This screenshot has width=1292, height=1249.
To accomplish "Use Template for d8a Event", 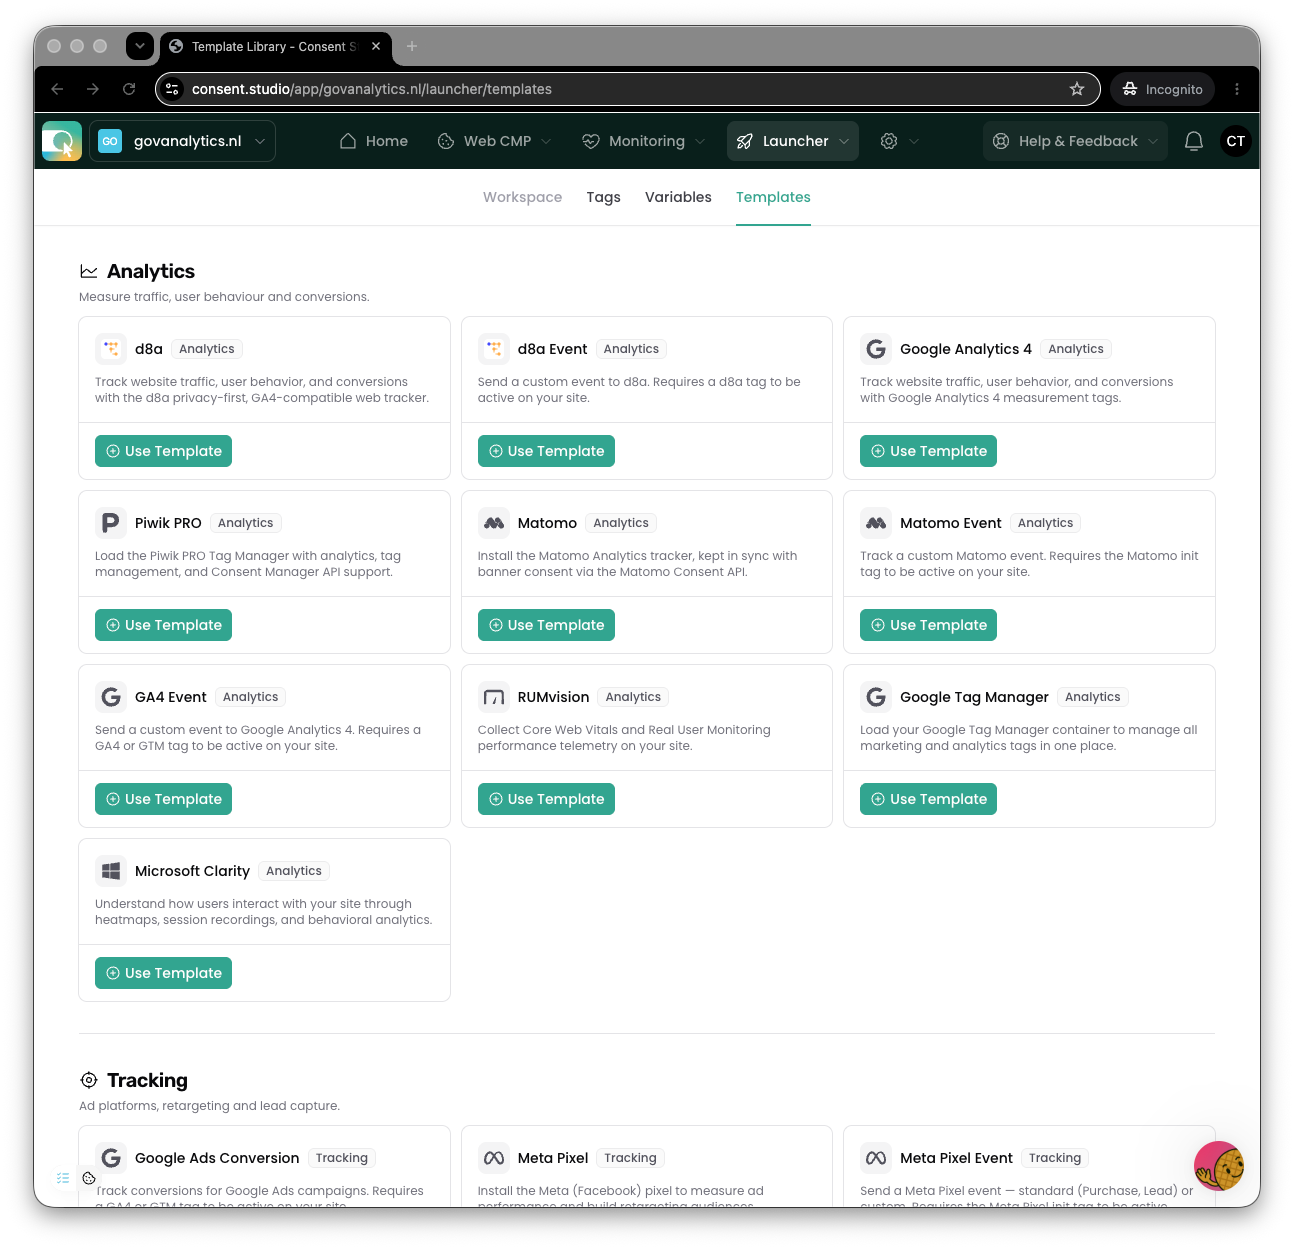I will click(546, 451).
